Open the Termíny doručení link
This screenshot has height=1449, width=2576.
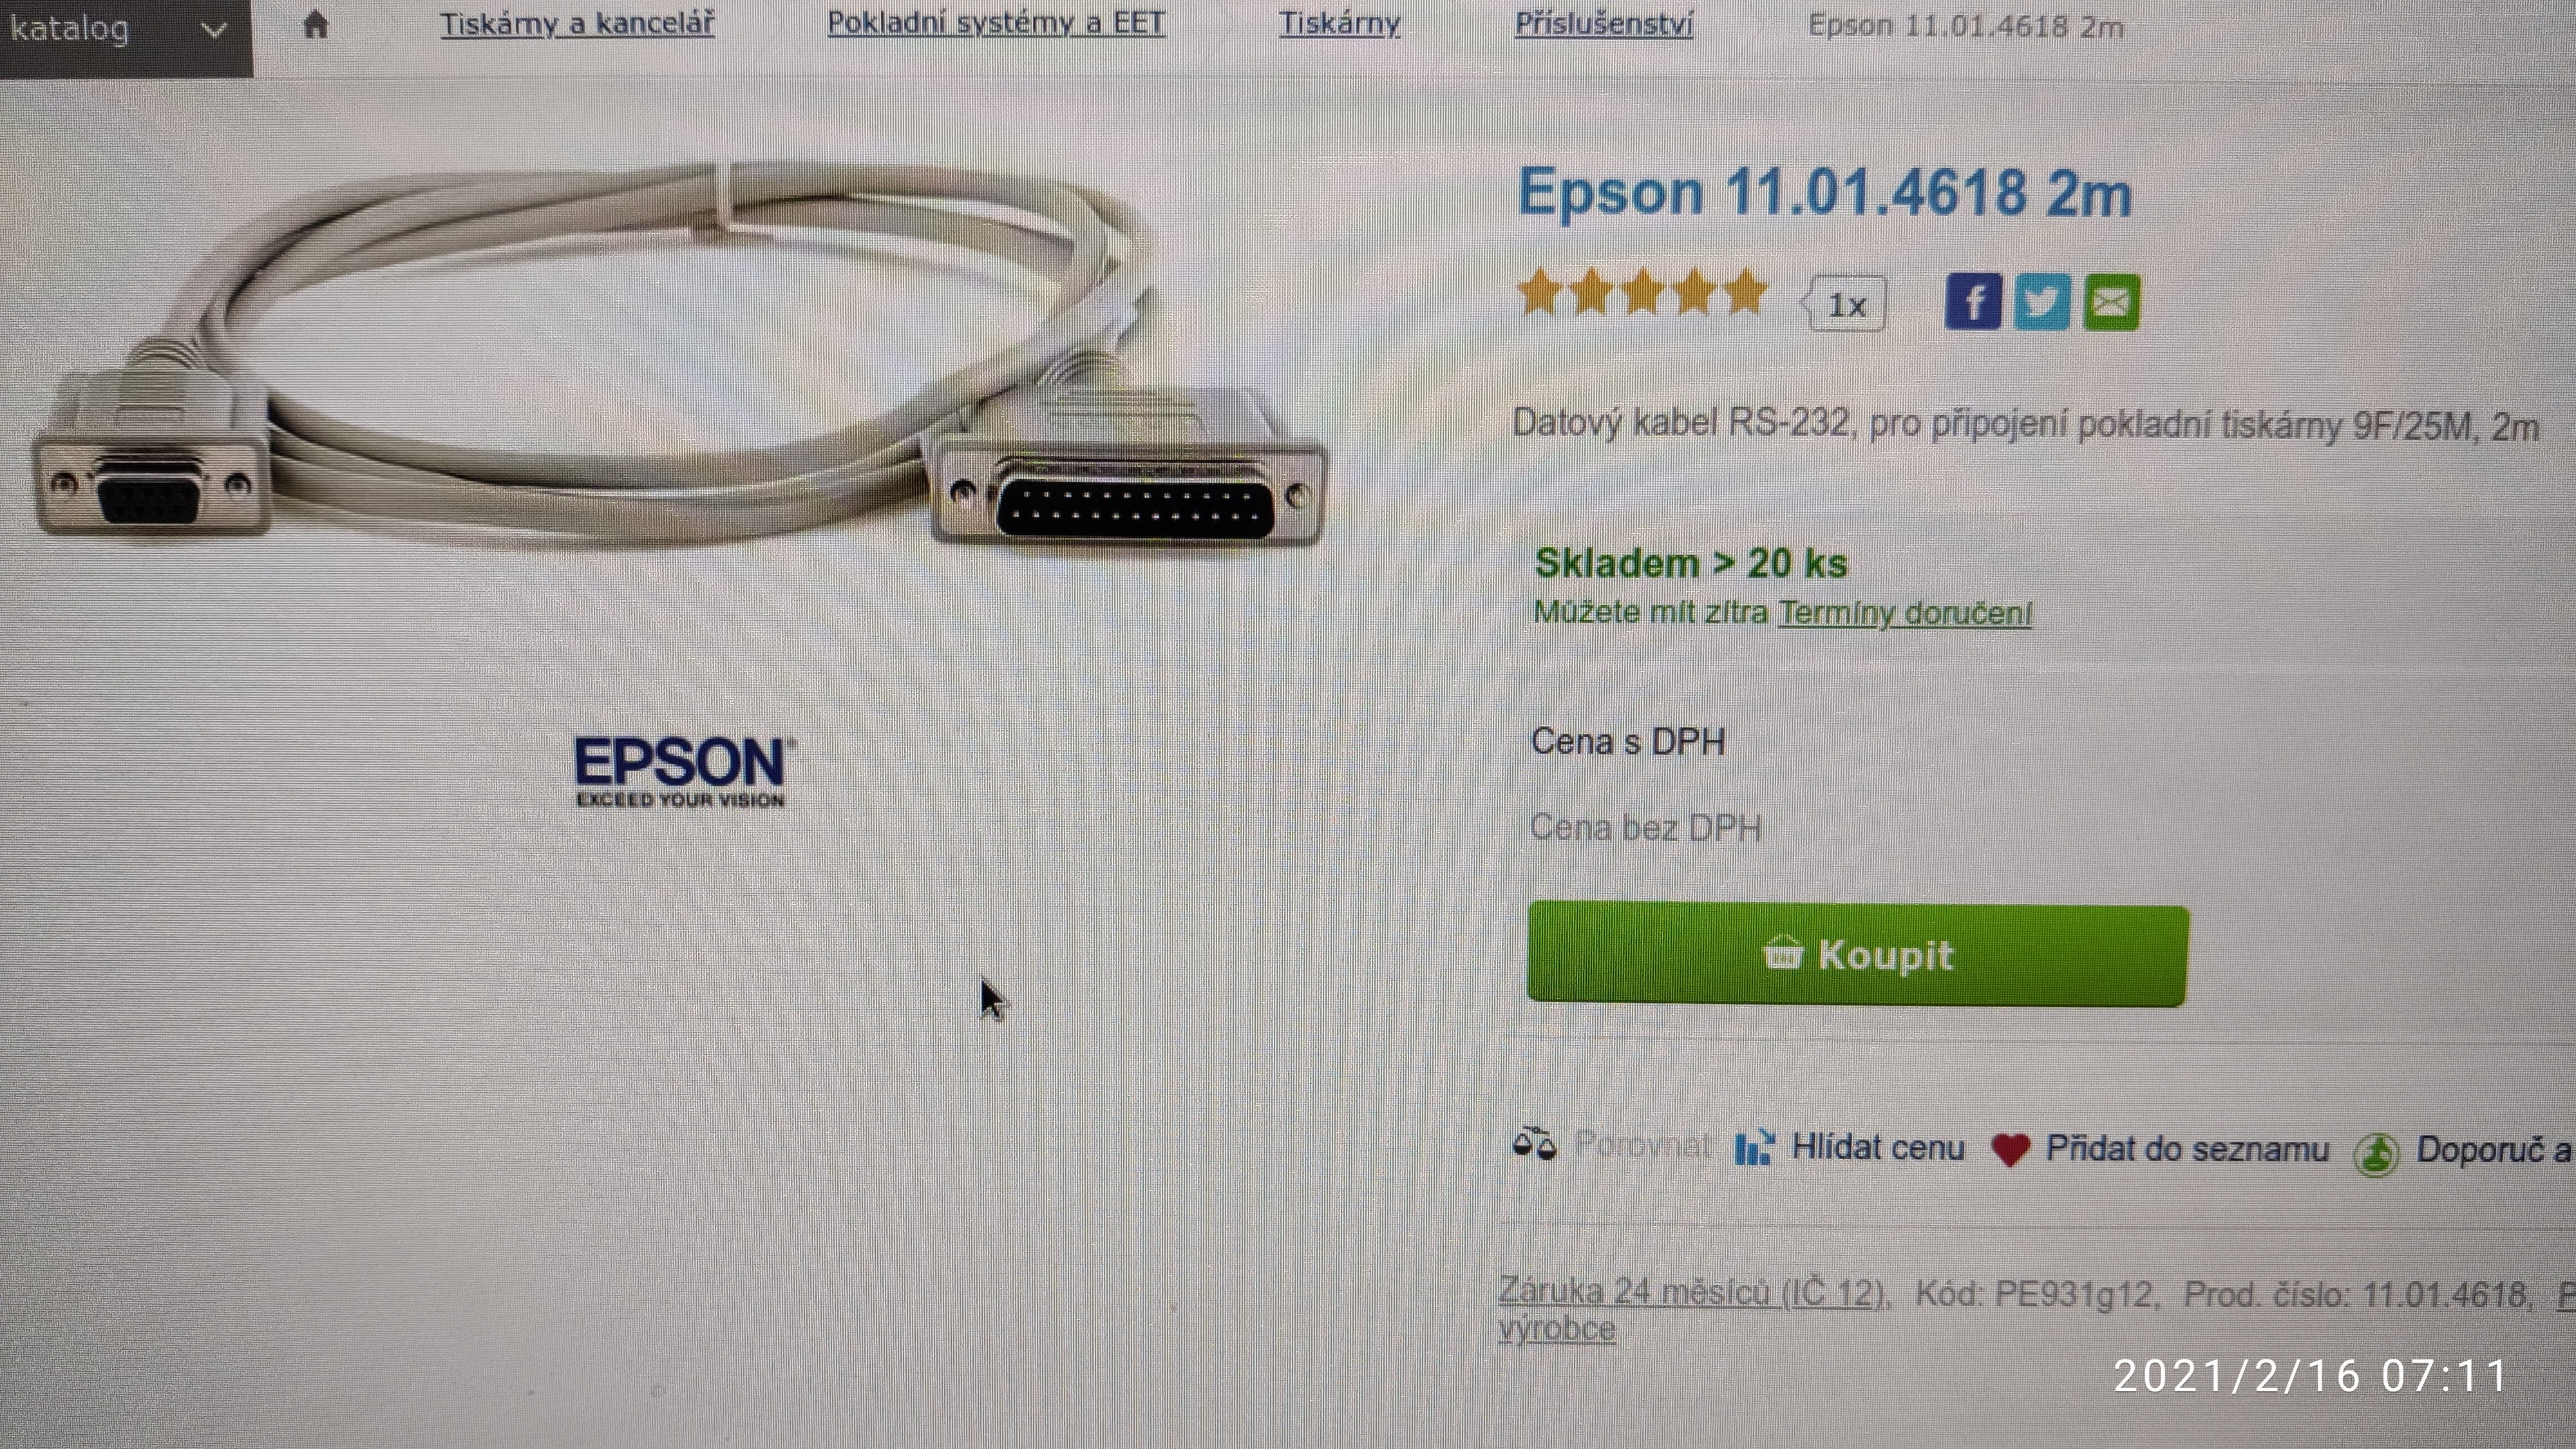(x=1905, y=613)
